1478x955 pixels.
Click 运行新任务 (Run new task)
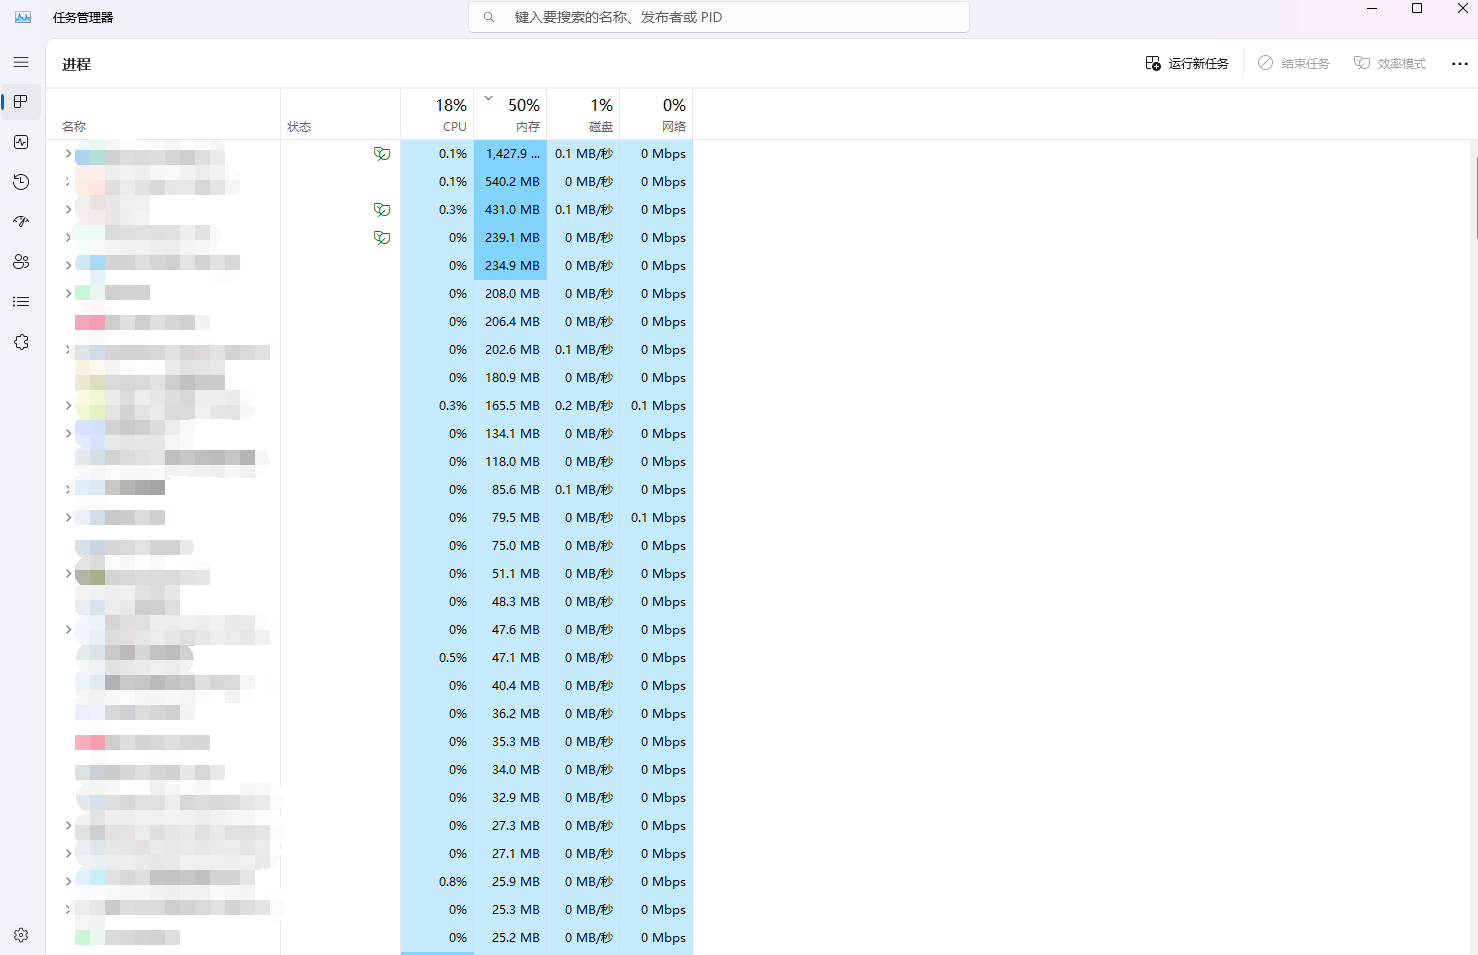tap(1187, 63)
